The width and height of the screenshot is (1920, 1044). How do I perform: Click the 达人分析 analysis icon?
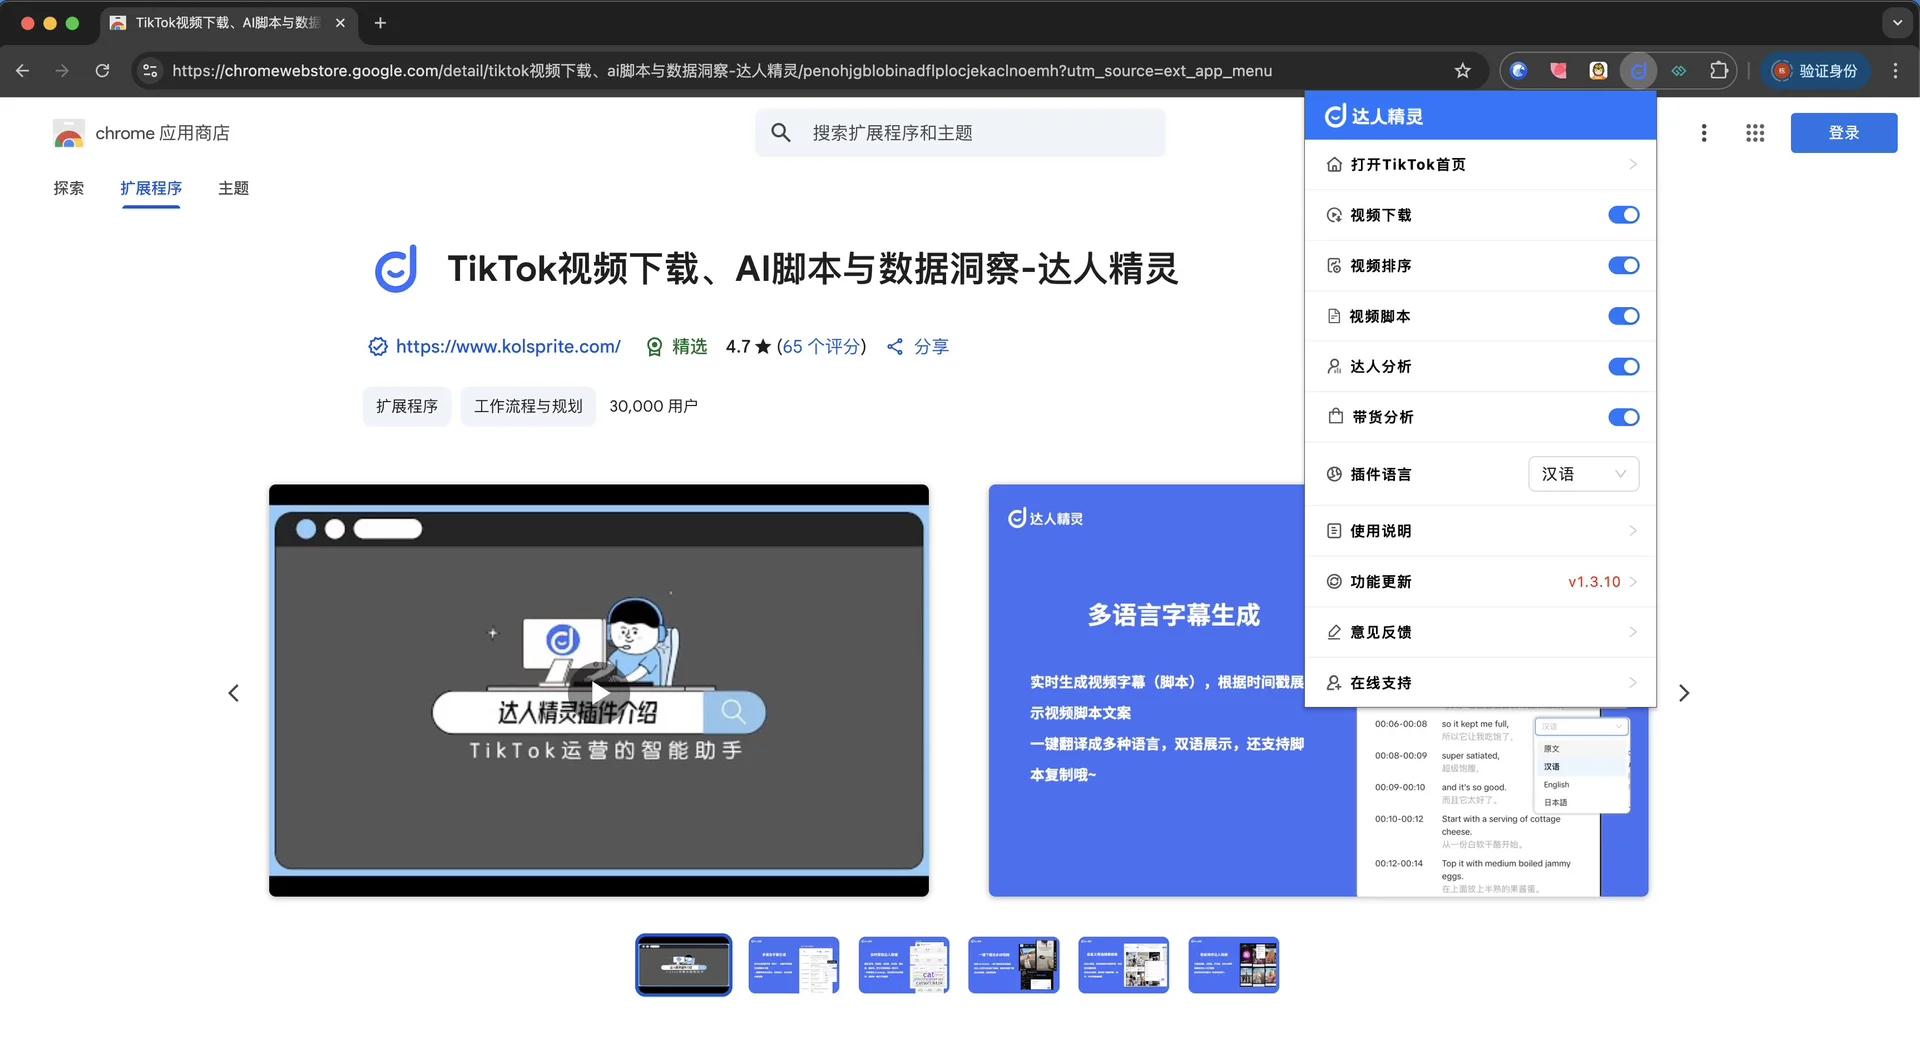pyautogui.click(x=1334, y=366)
